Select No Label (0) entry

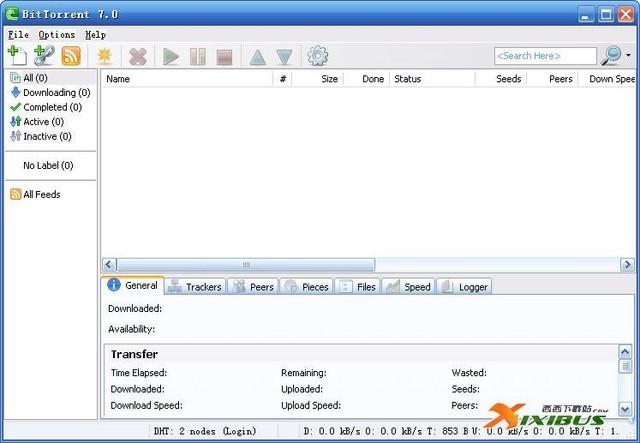(x=48, y=165)
